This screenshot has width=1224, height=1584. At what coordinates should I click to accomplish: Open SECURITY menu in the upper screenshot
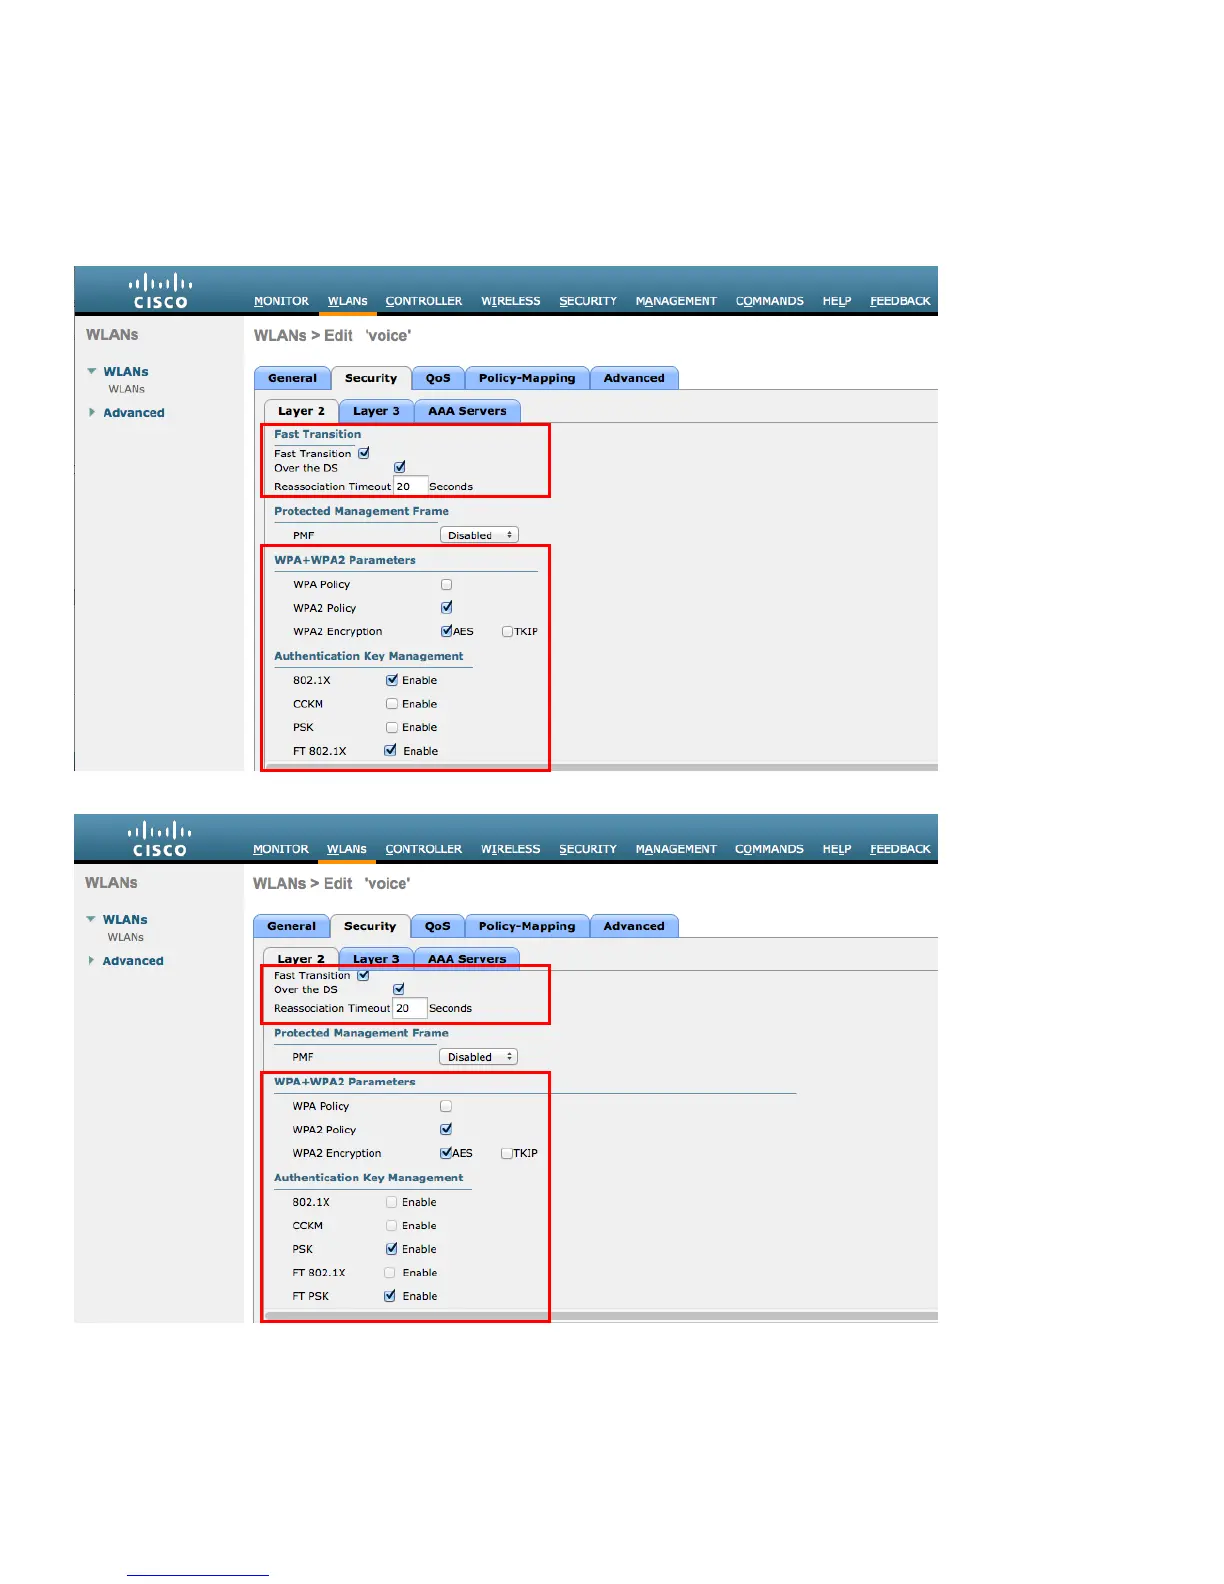(x=588, y=301)
